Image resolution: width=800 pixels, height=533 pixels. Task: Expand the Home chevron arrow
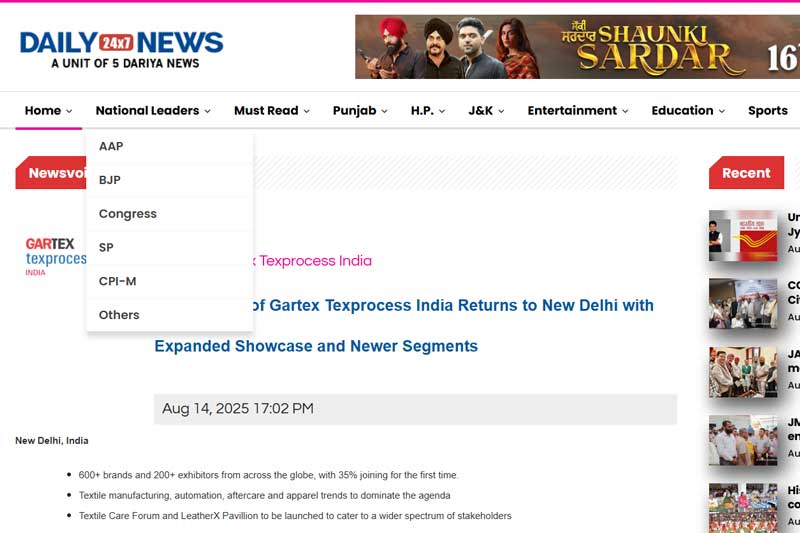(x=69, y=111)
